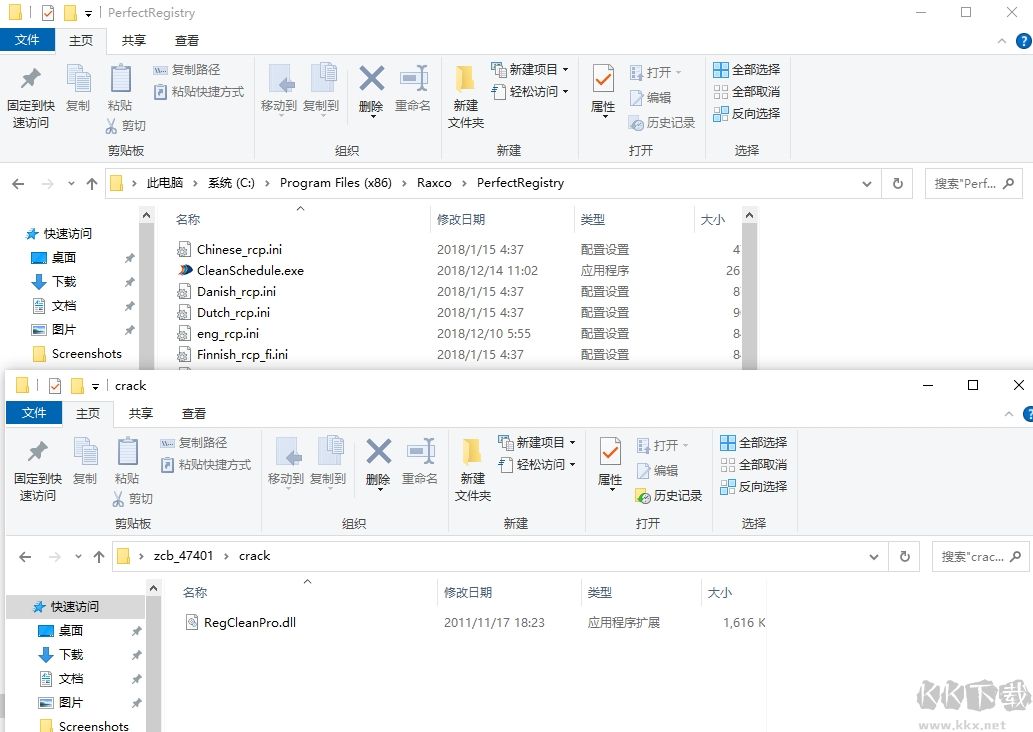Sort by 修改日期 column in PerfectRegistry window

(x=461, y=219)
